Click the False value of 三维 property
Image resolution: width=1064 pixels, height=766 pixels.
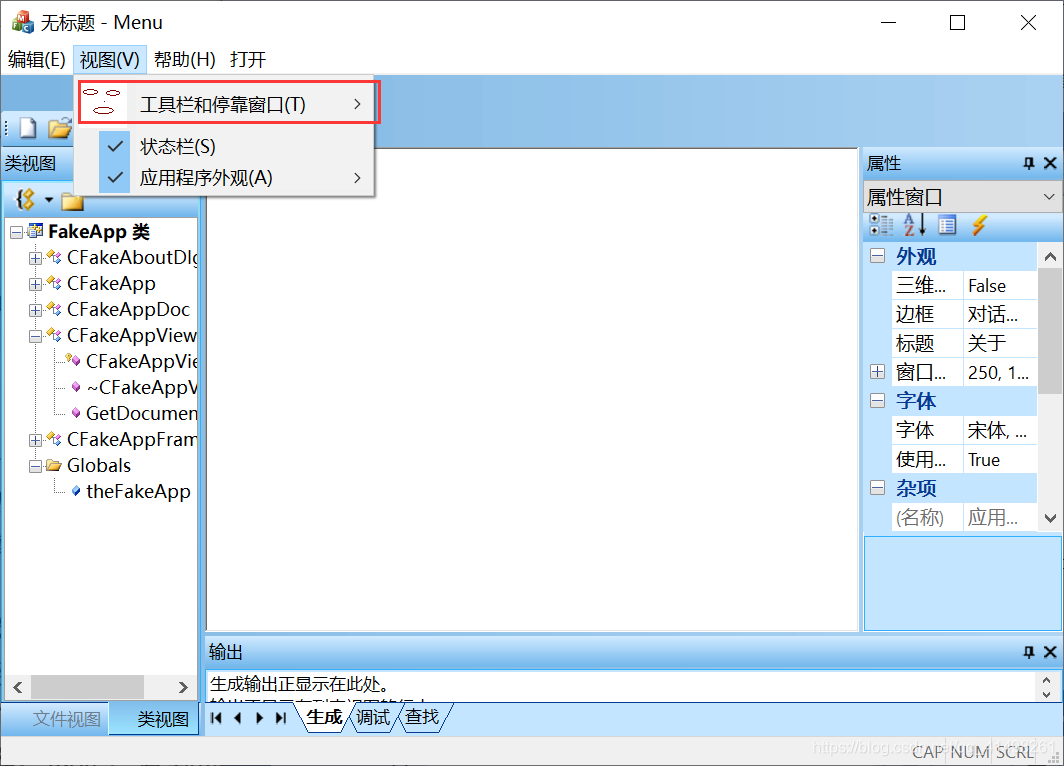coord(1000,286)
